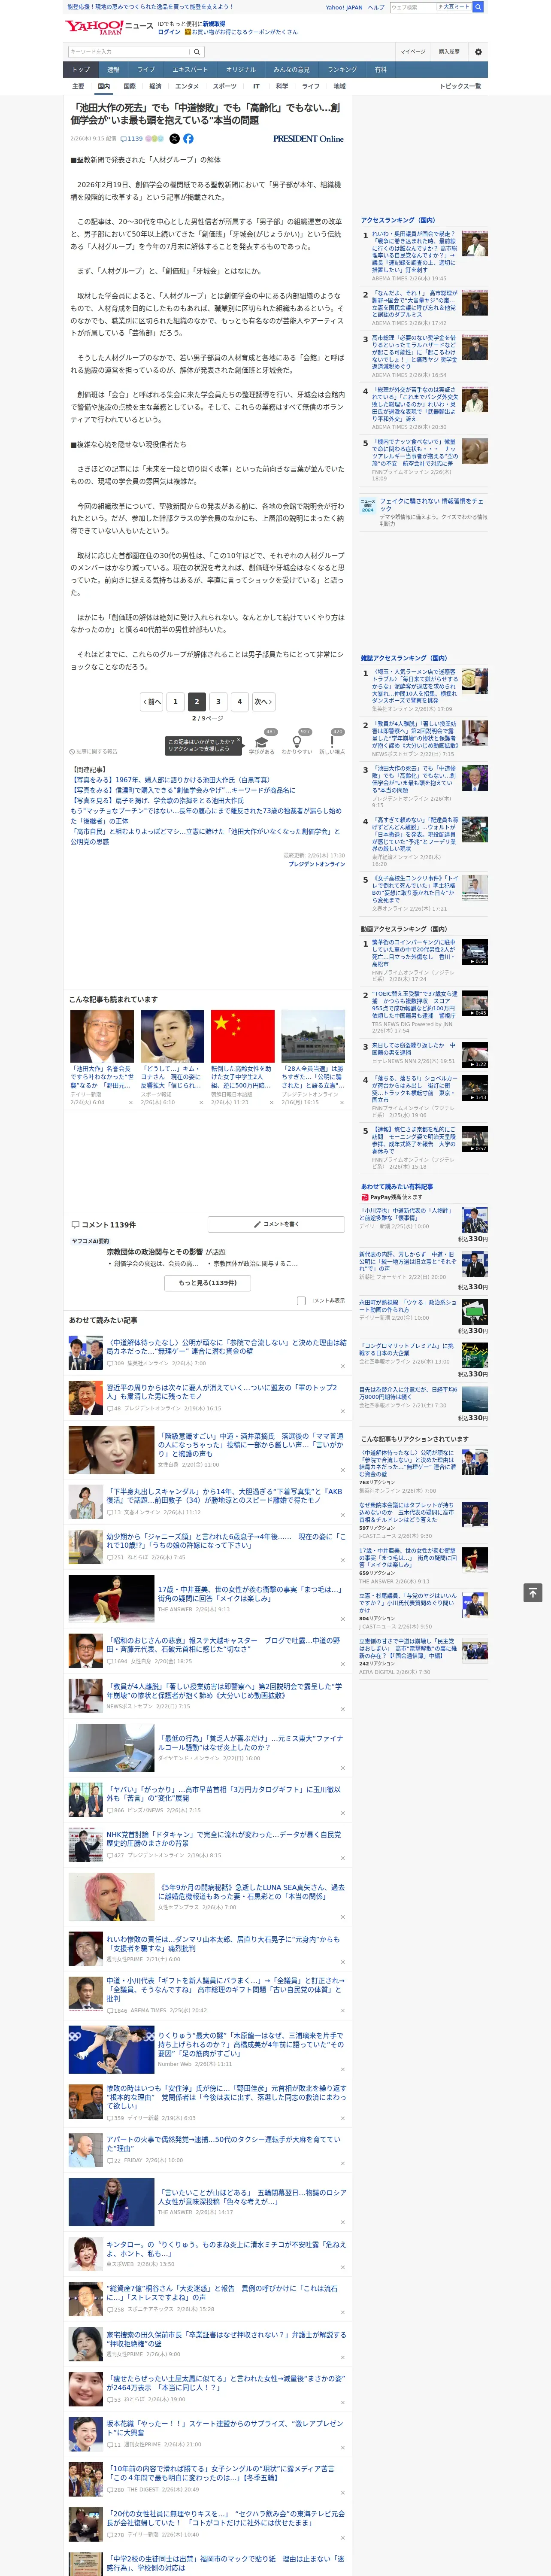Open settings via the gear icon

point(478,51)
